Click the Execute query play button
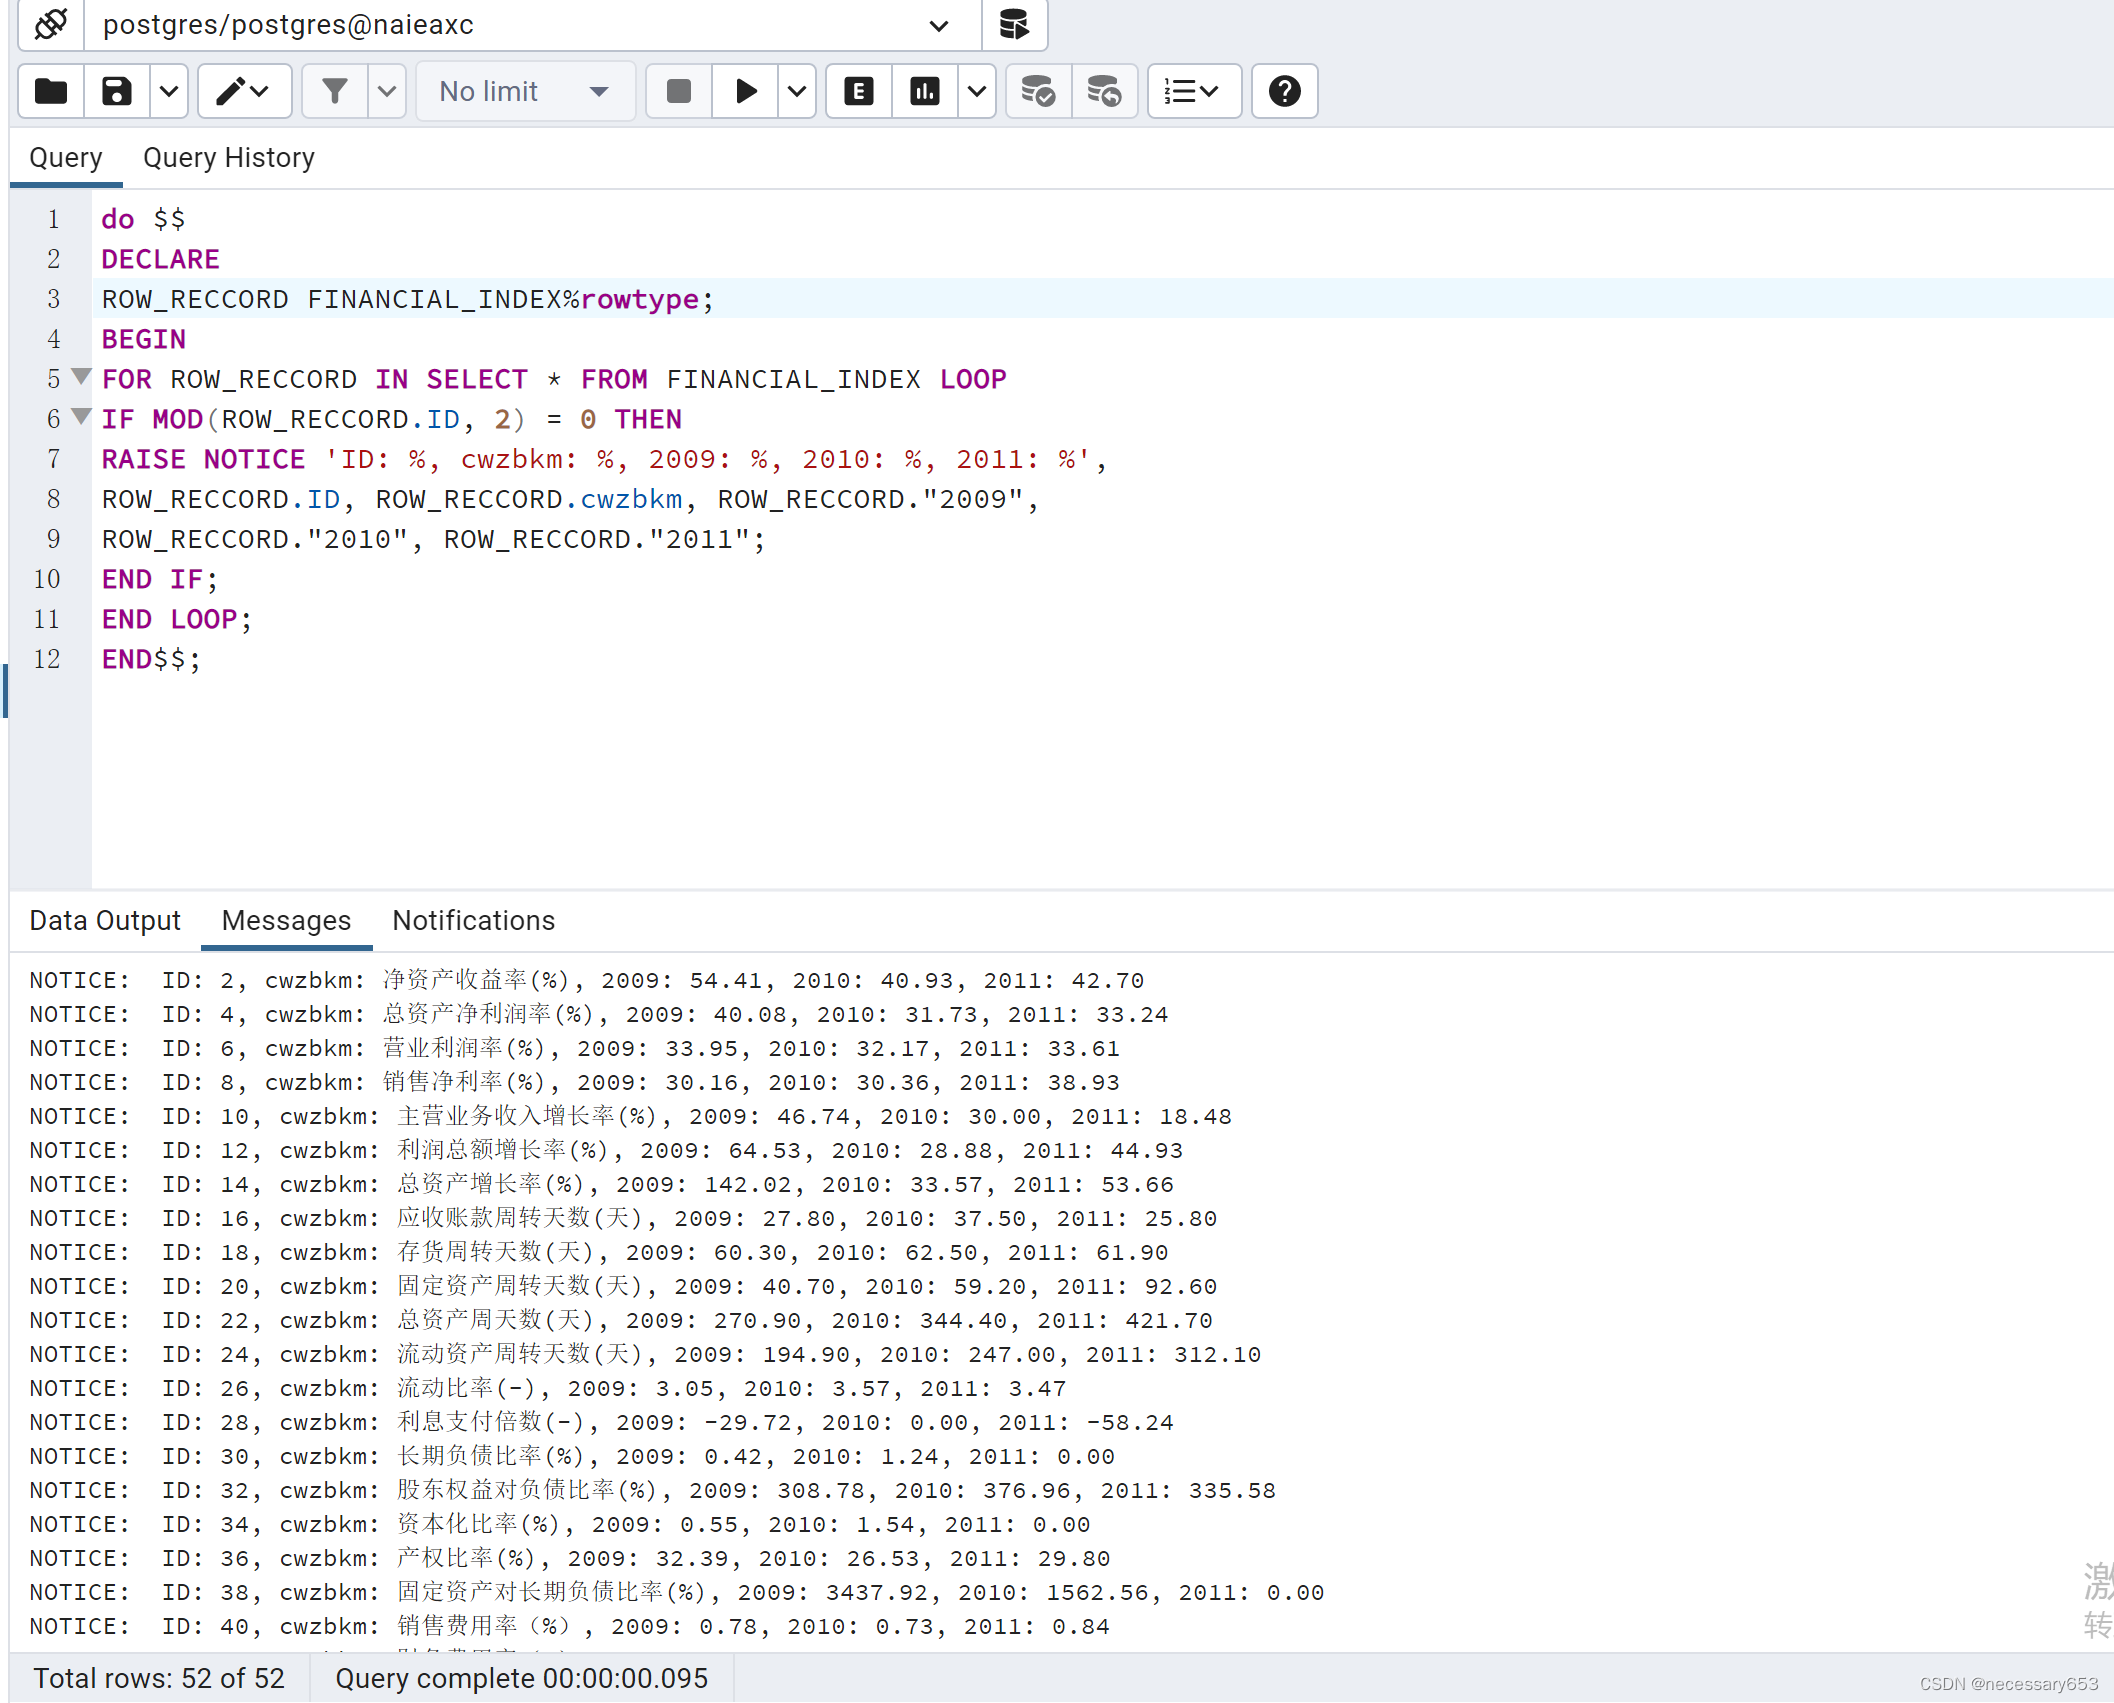This screenshot has width=2114, height=1703. tap(745, 91)
